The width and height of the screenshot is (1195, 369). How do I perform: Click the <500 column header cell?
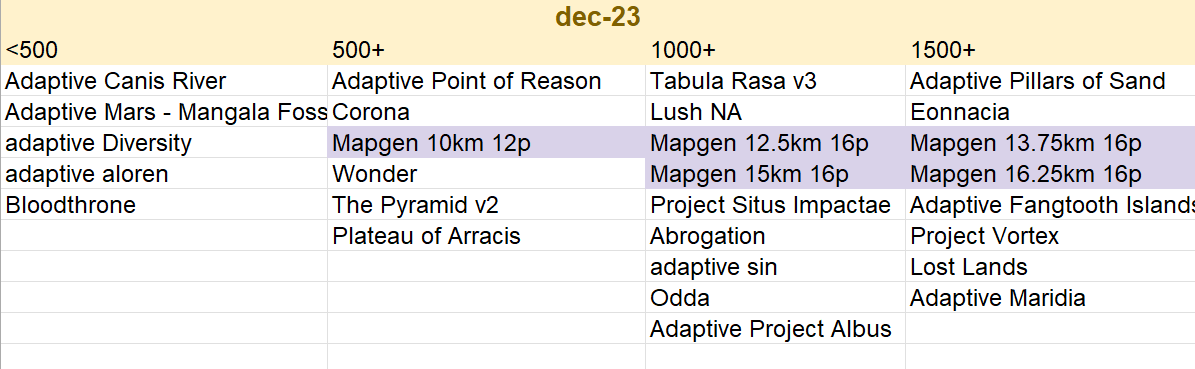coord(164,50)
